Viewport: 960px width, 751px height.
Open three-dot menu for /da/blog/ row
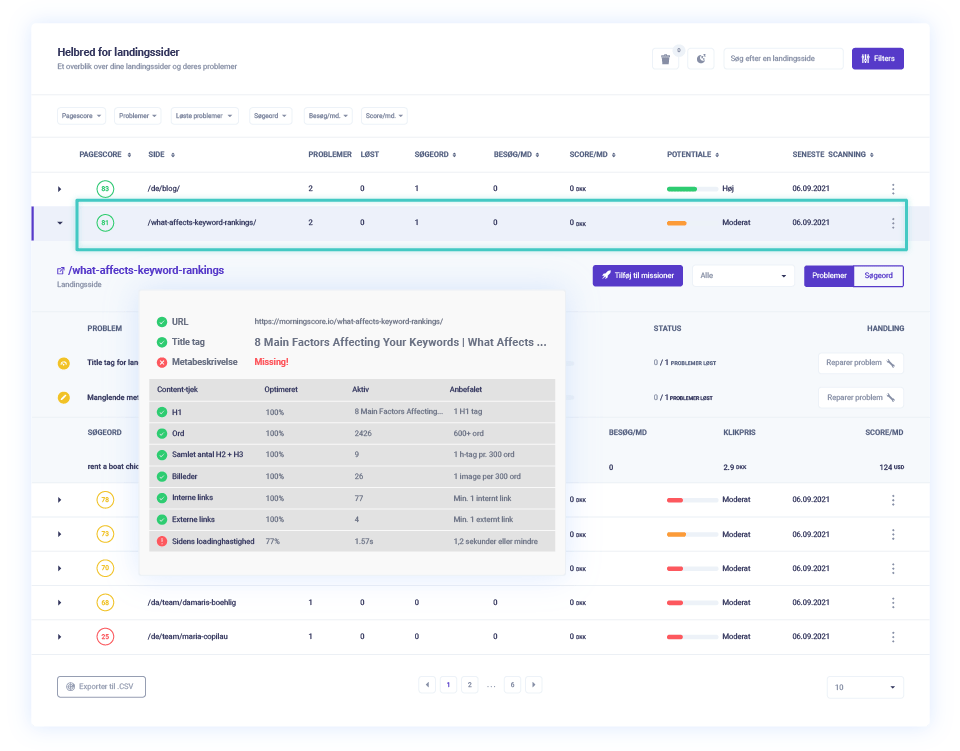click(893, 189)
